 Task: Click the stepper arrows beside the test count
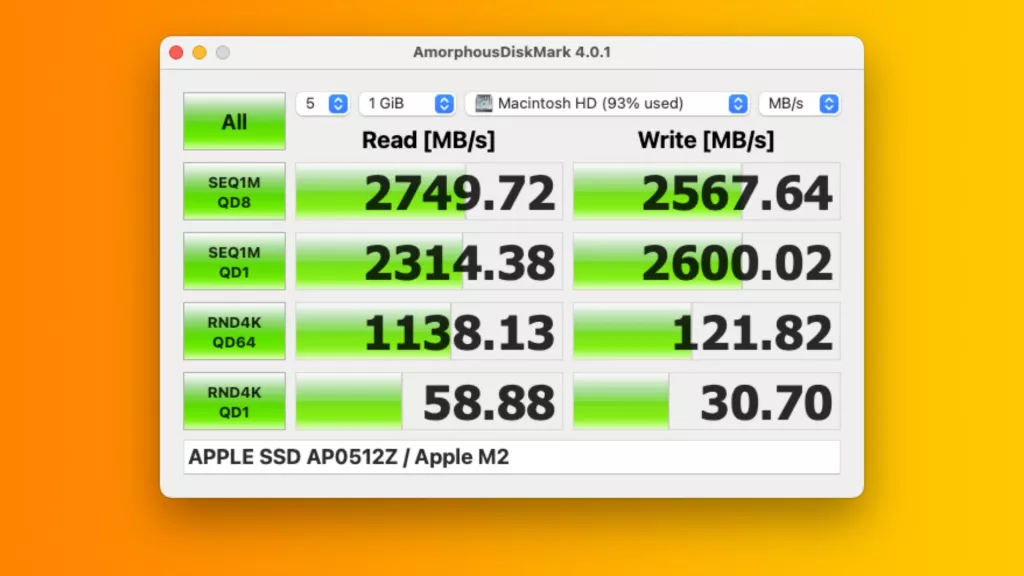pos(338,103)
